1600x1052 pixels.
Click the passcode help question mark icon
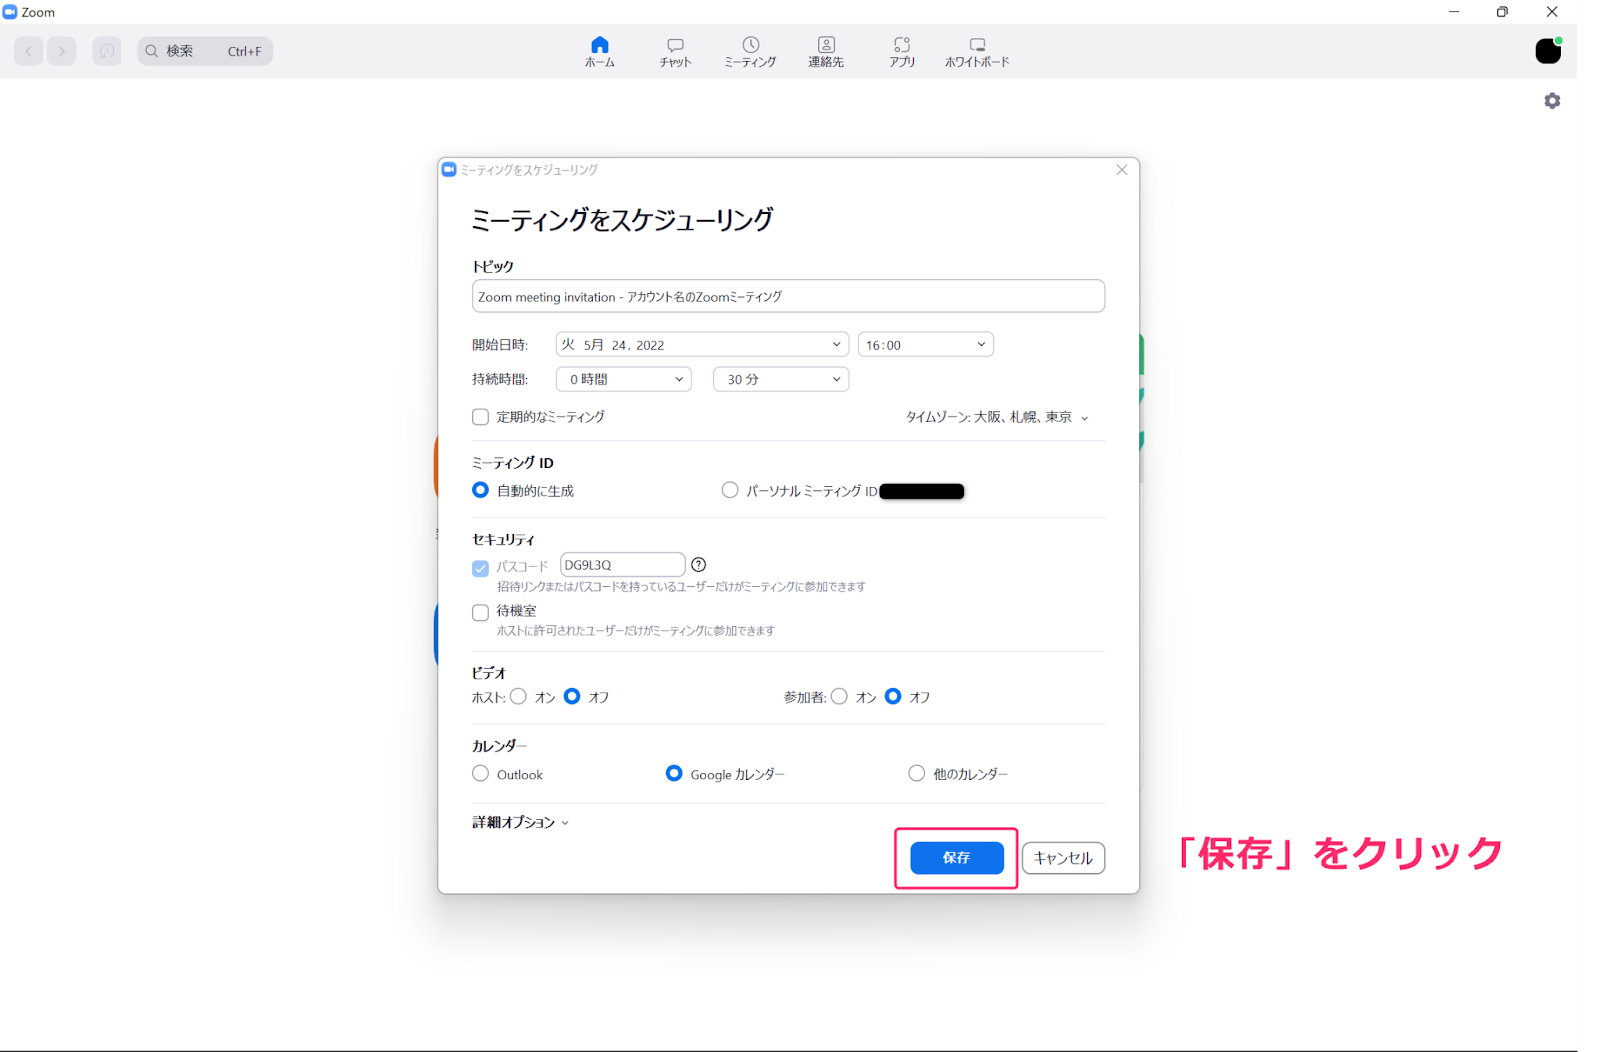[699, 565]
